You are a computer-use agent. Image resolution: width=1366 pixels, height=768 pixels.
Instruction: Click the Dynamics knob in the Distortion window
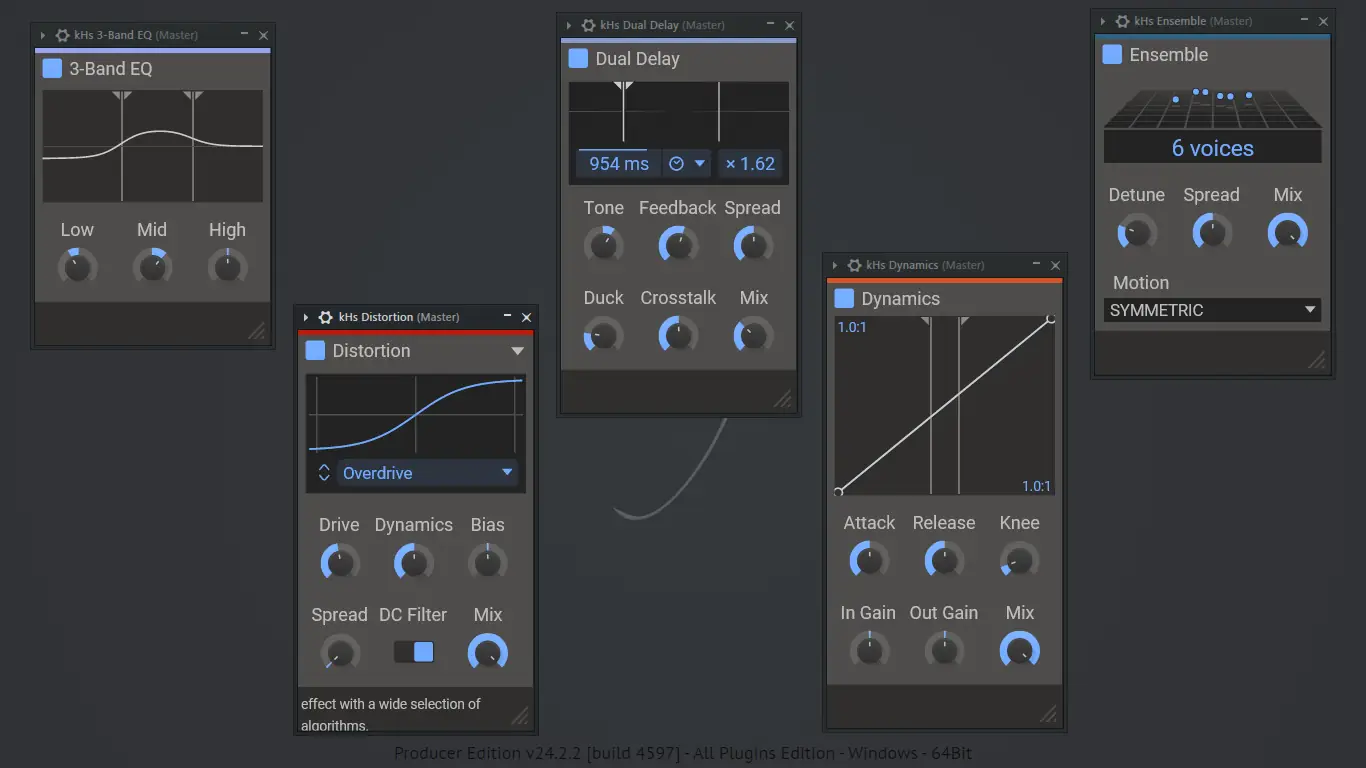click(x=413, y=562)
